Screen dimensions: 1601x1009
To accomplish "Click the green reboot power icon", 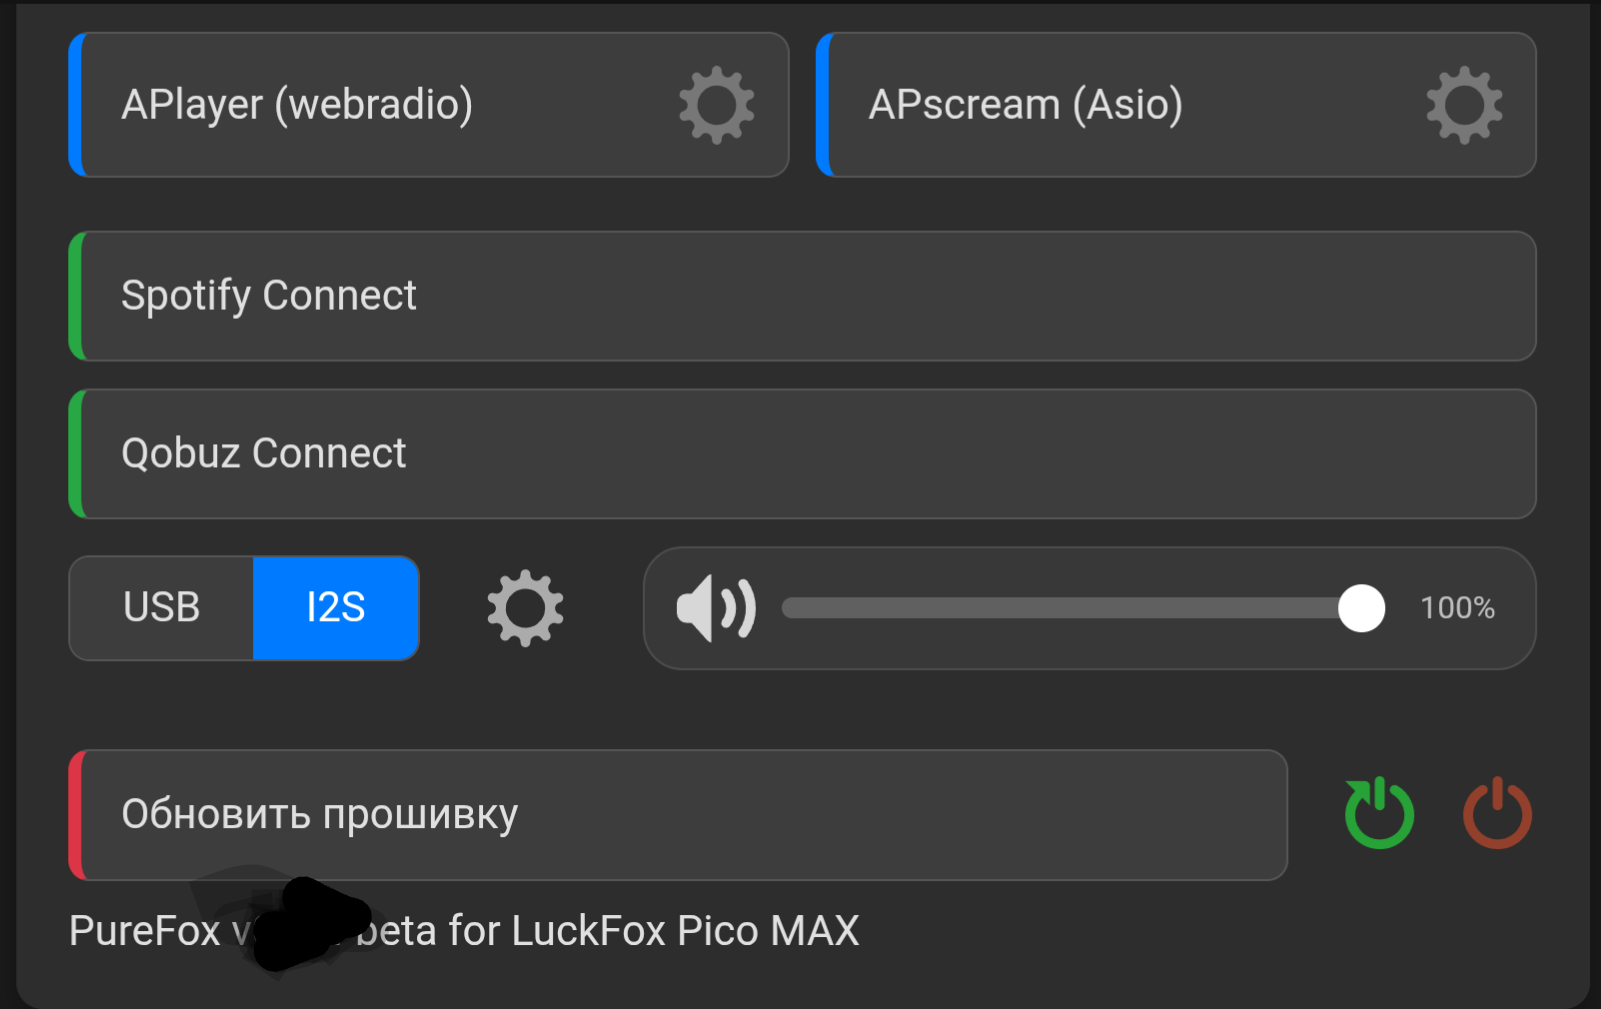I will pos(1379,812).
